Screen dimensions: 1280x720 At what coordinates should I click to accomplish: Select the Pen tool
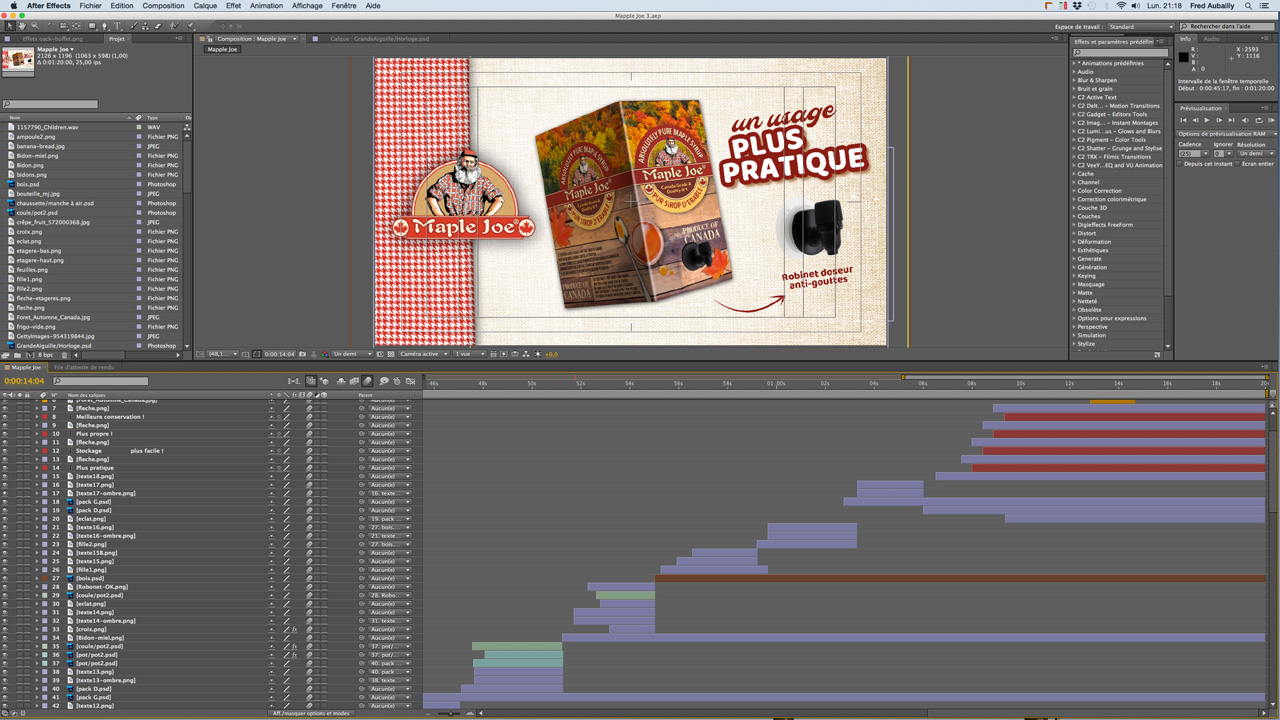click(105, 26)
